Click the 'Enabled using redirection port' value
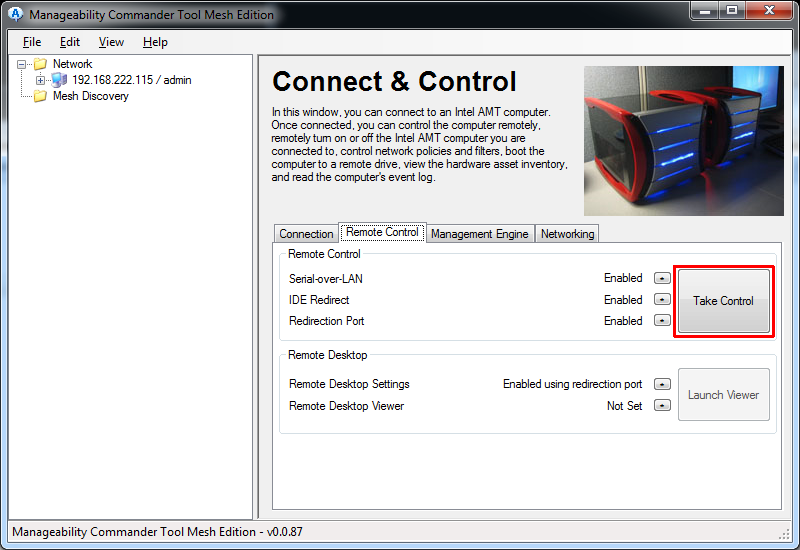800x550 pixels. coord(572,384)
